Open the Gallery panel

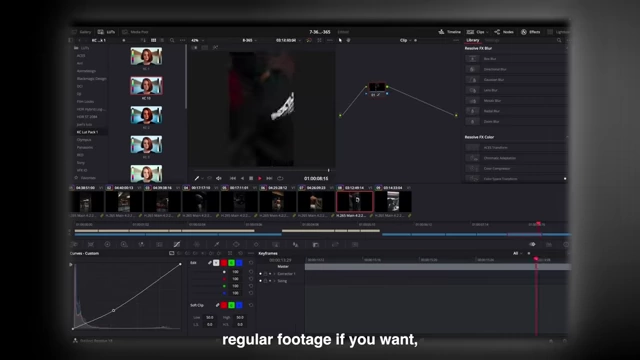pos(82,32)
